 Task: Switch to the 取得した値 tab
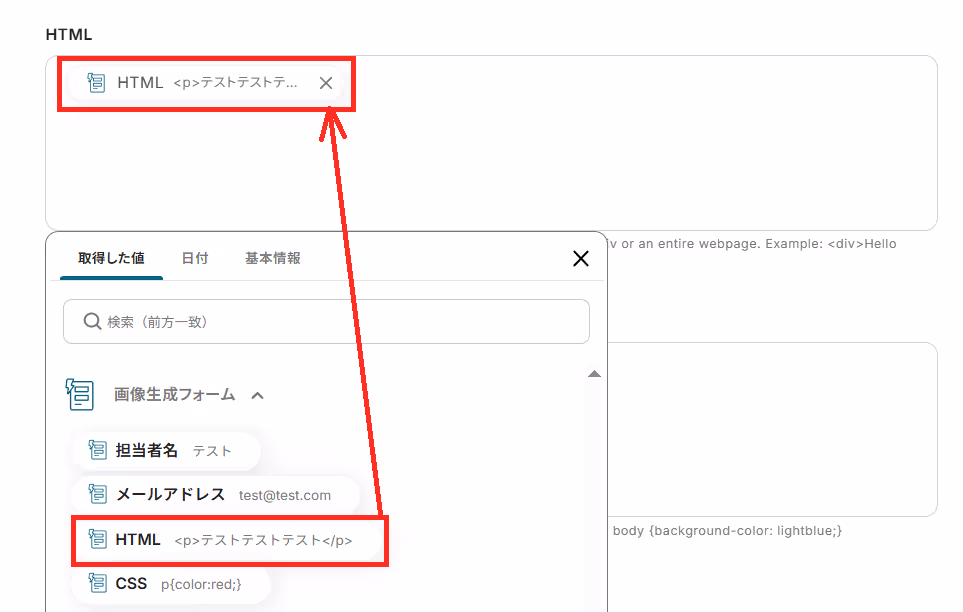click(111, 258)
